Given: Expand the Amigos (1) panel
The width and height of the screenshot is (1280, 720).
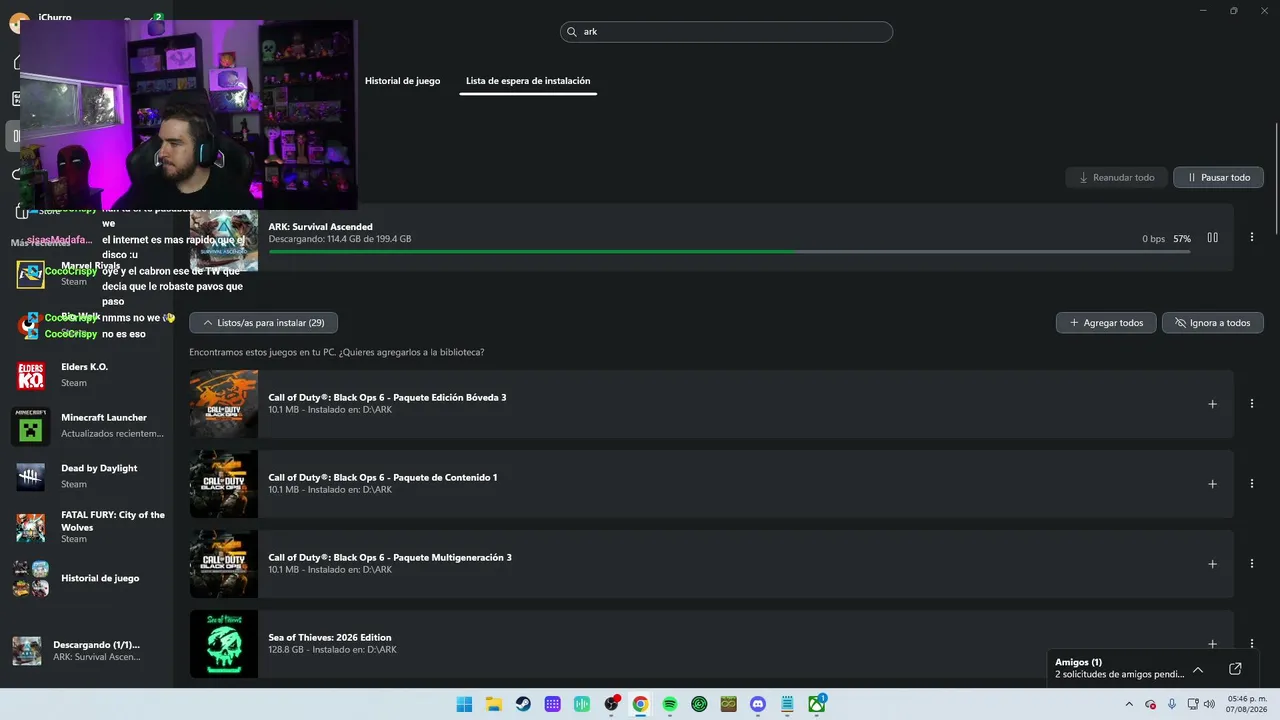Looking at the screenshot, I should click(1198, 669).
